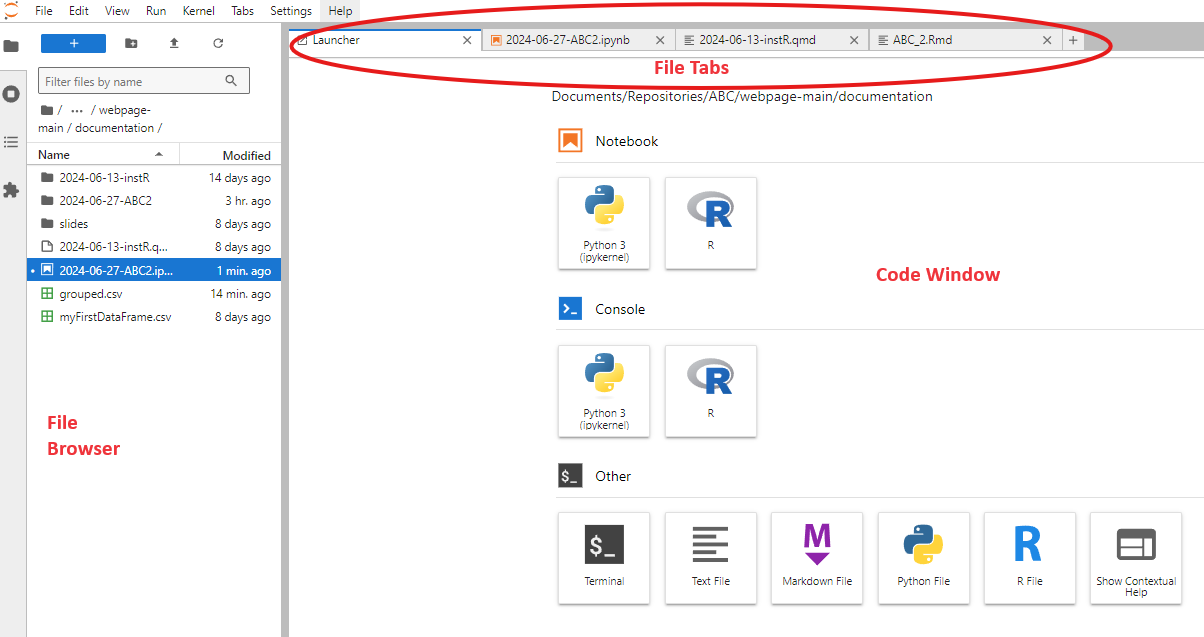This screenshot has width=1204, height=637.
Task: Click the Running Terminals and Kernels sidebar icon
Action: 12,94
